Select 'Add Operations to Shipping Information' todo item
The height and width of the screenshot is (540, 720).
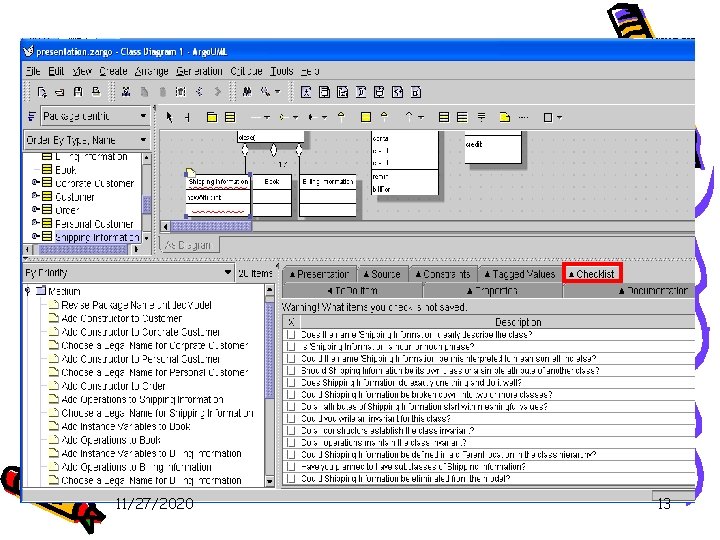[x=142, y=399]
